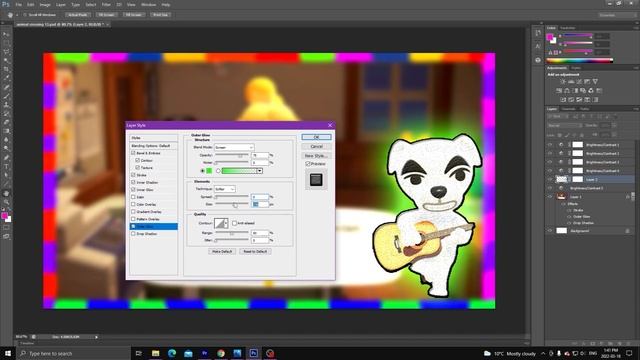Click the Reset to Default button
The height and width of the screenshot is (360, 640).
tap(255, 251)
